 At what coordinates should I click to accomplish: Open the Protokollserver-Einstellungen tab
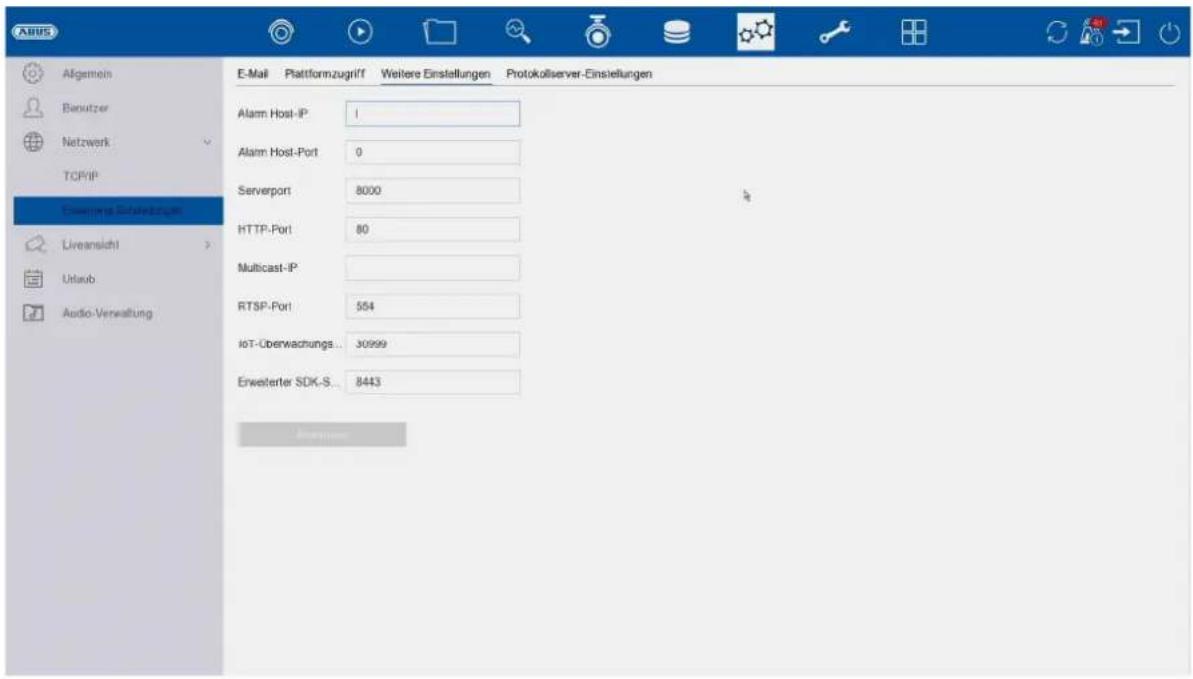[x=579, y=74]
